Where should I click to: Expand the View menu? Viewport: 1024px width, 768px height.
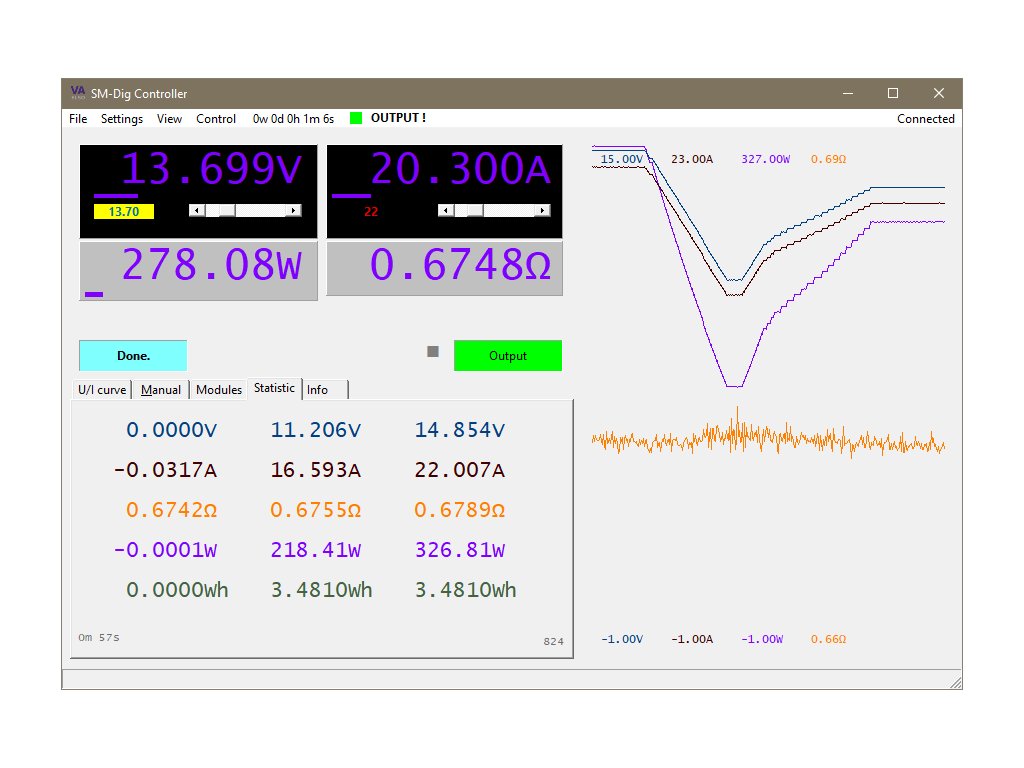pos(170,119)
